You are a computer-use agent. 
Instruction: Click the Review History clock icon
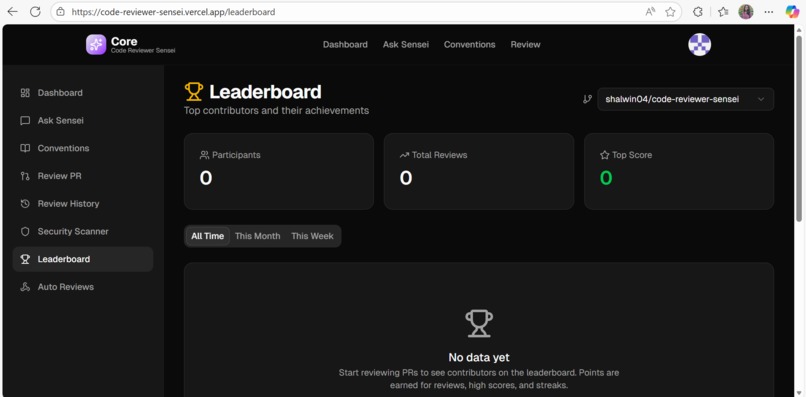click(x=25, y=204)
